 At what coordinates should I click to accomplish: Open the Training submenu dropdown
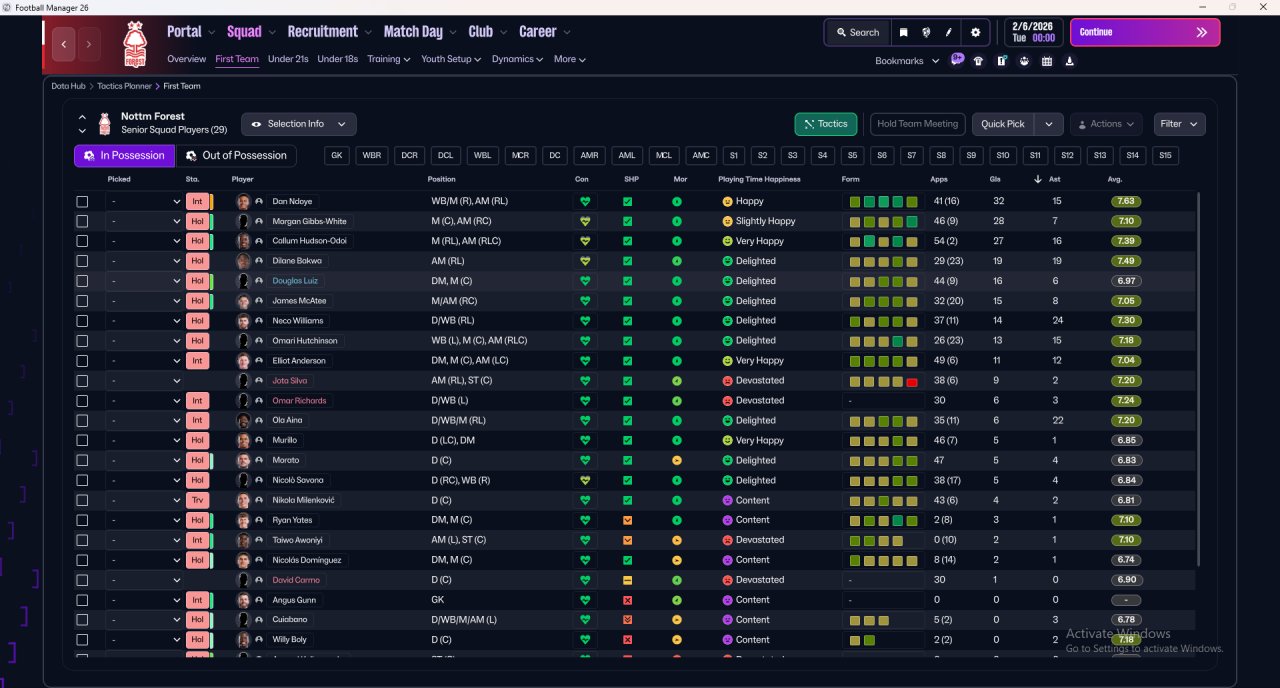[389, 59]
